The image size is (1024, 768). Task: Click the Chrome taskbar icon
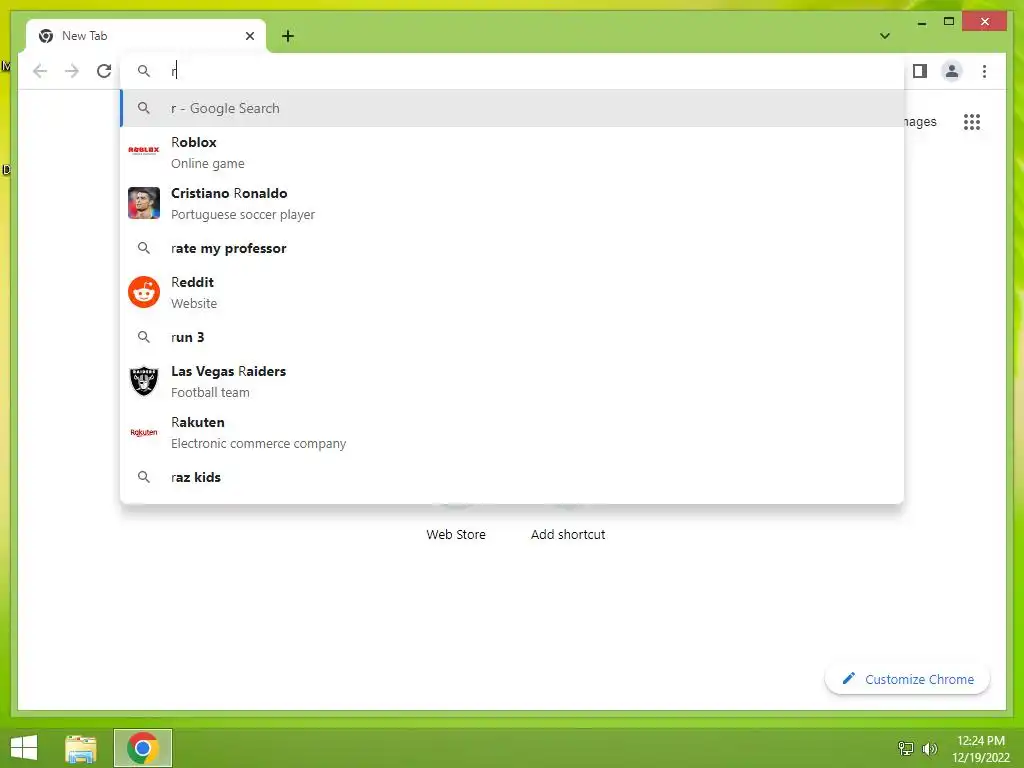coord(142,748)
